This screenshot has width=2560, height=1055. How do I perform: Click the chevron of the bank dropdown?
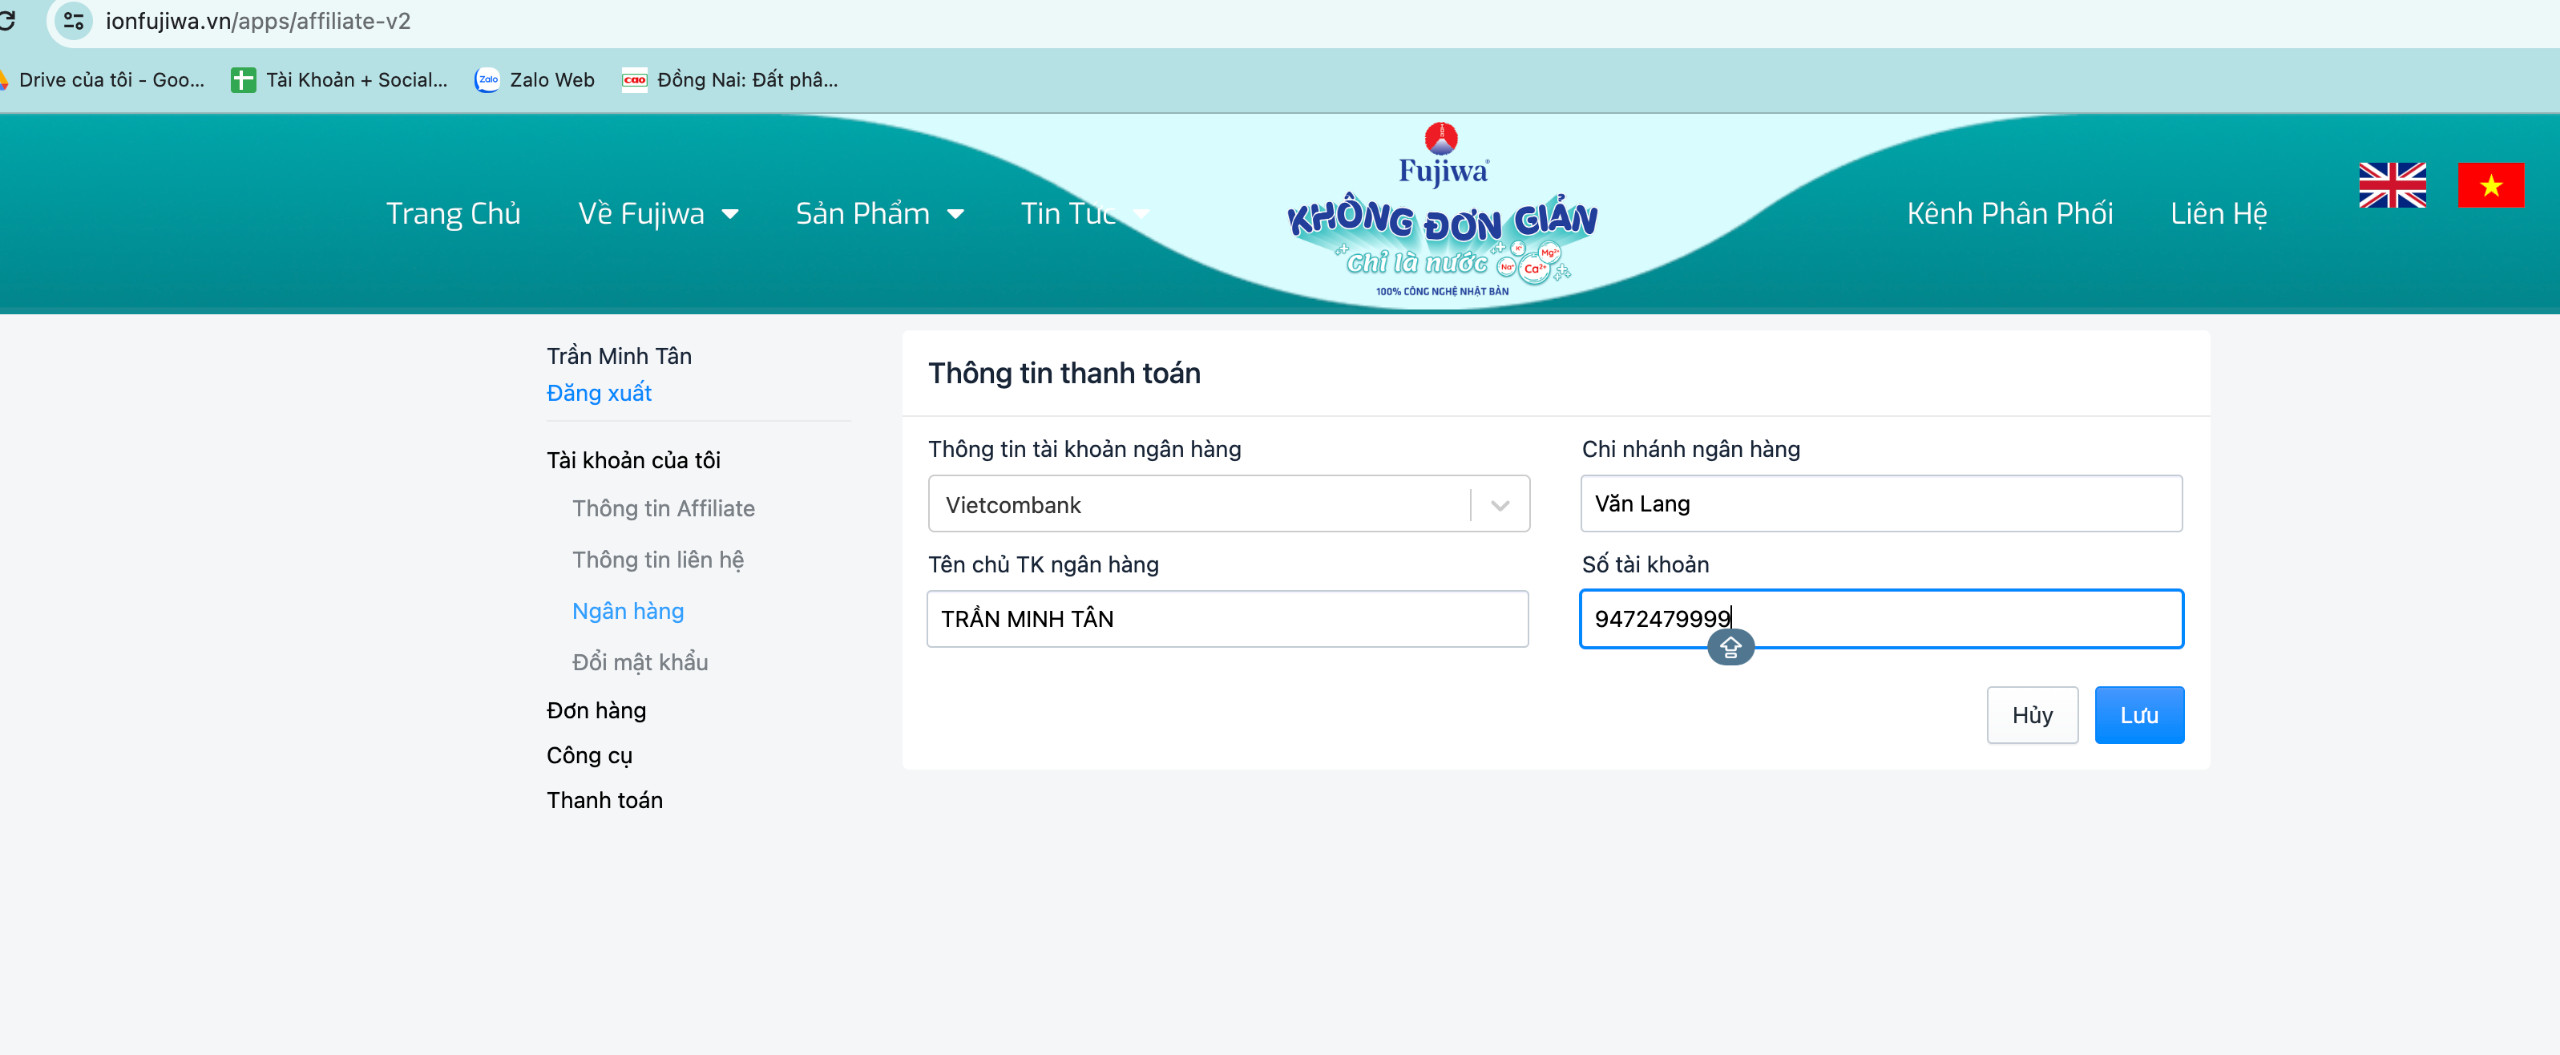pos(1500,505)
